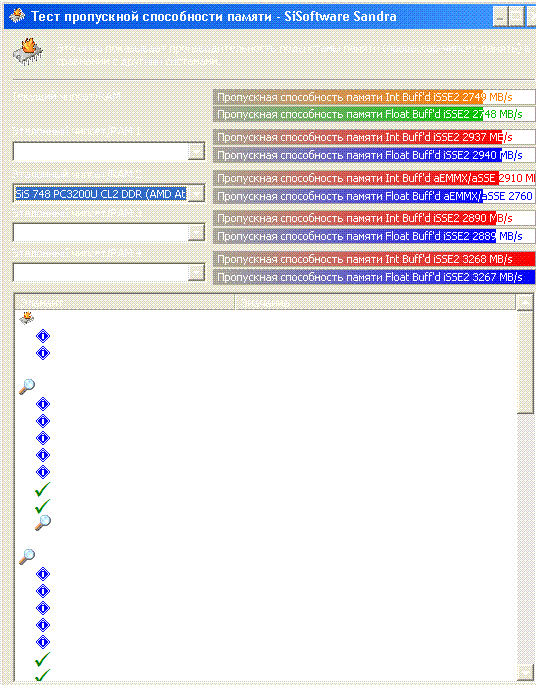Click the scroll up arrow of the results list

click(525, 302)
